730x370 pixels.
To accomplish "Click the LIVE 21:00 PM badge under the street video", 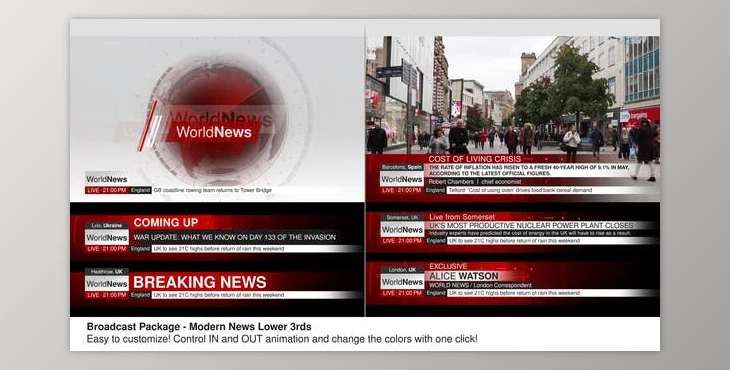I will (x=402, y=190).
